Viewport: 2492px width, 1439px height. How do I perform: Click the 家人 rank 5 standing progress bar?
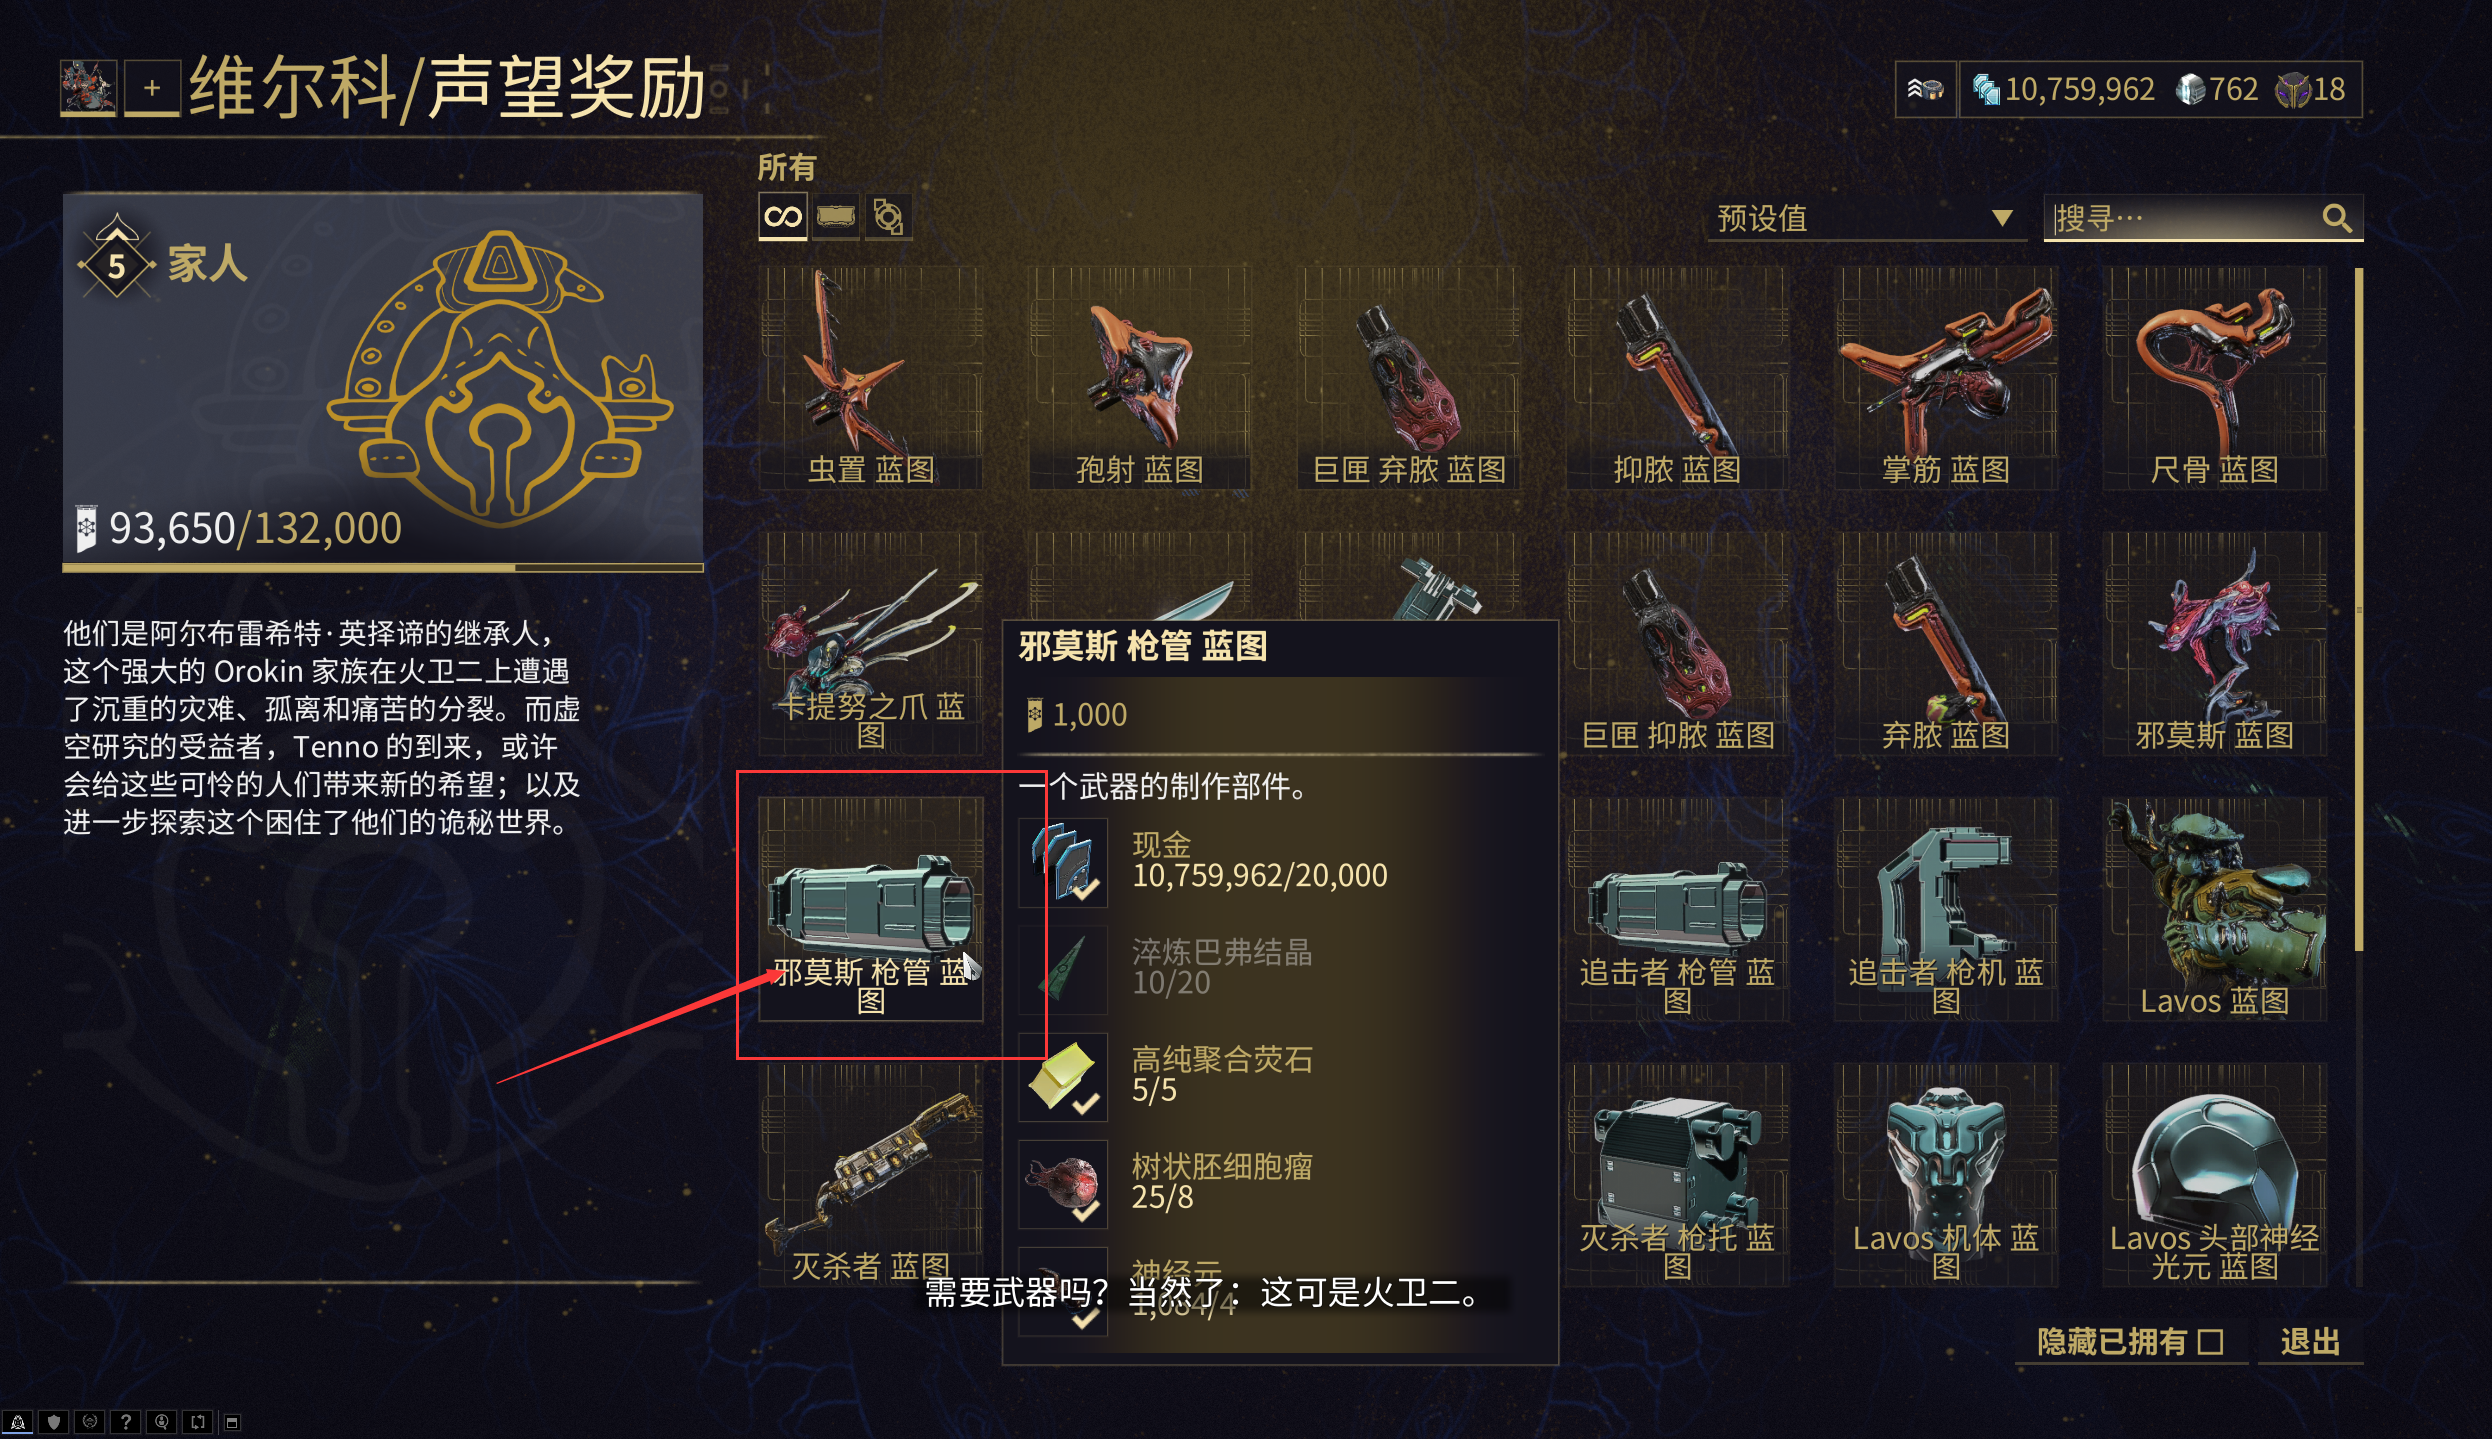[x=383, y=567]
